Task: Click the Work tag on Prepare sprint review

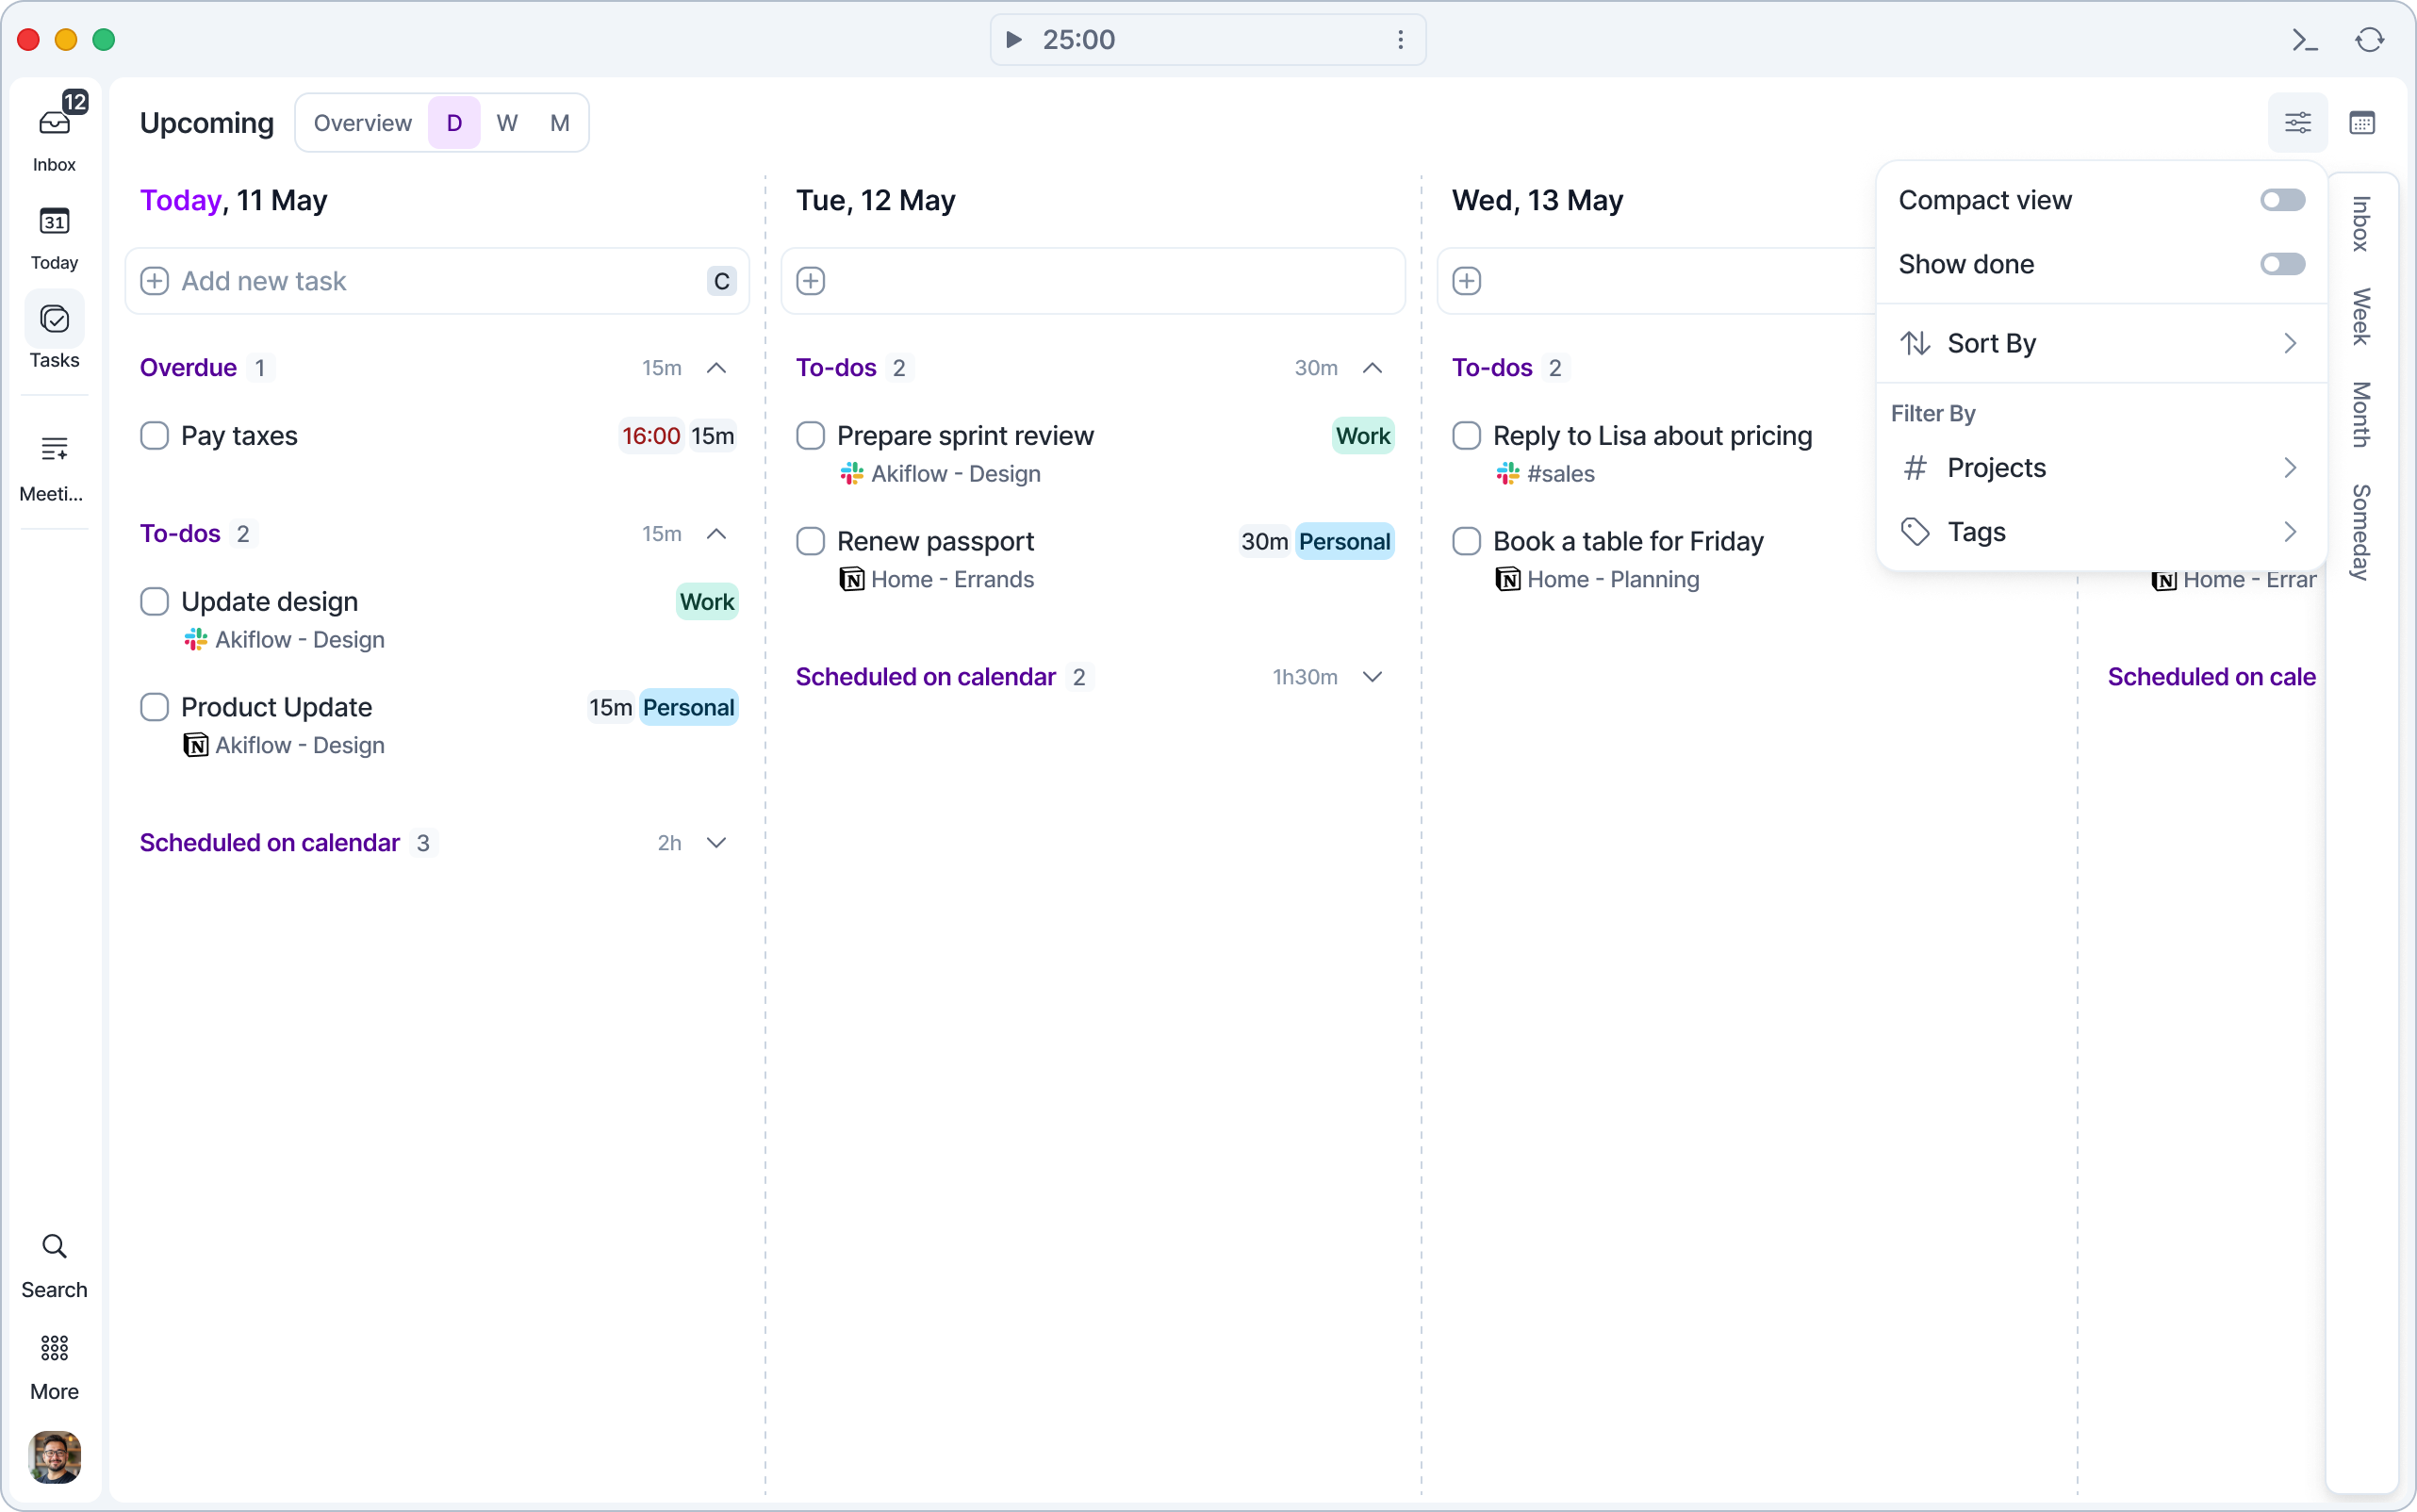Action: click(x=1363, y=436)
